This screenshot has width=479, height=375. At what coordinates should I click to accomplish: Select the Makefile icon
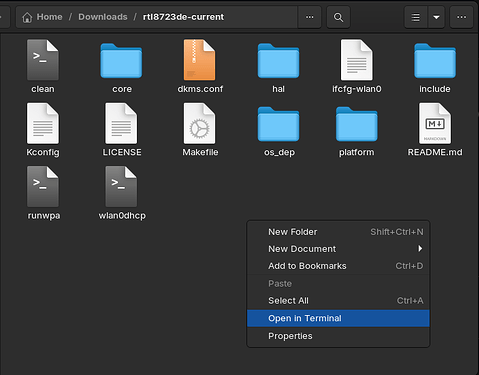tap(199, 123)
